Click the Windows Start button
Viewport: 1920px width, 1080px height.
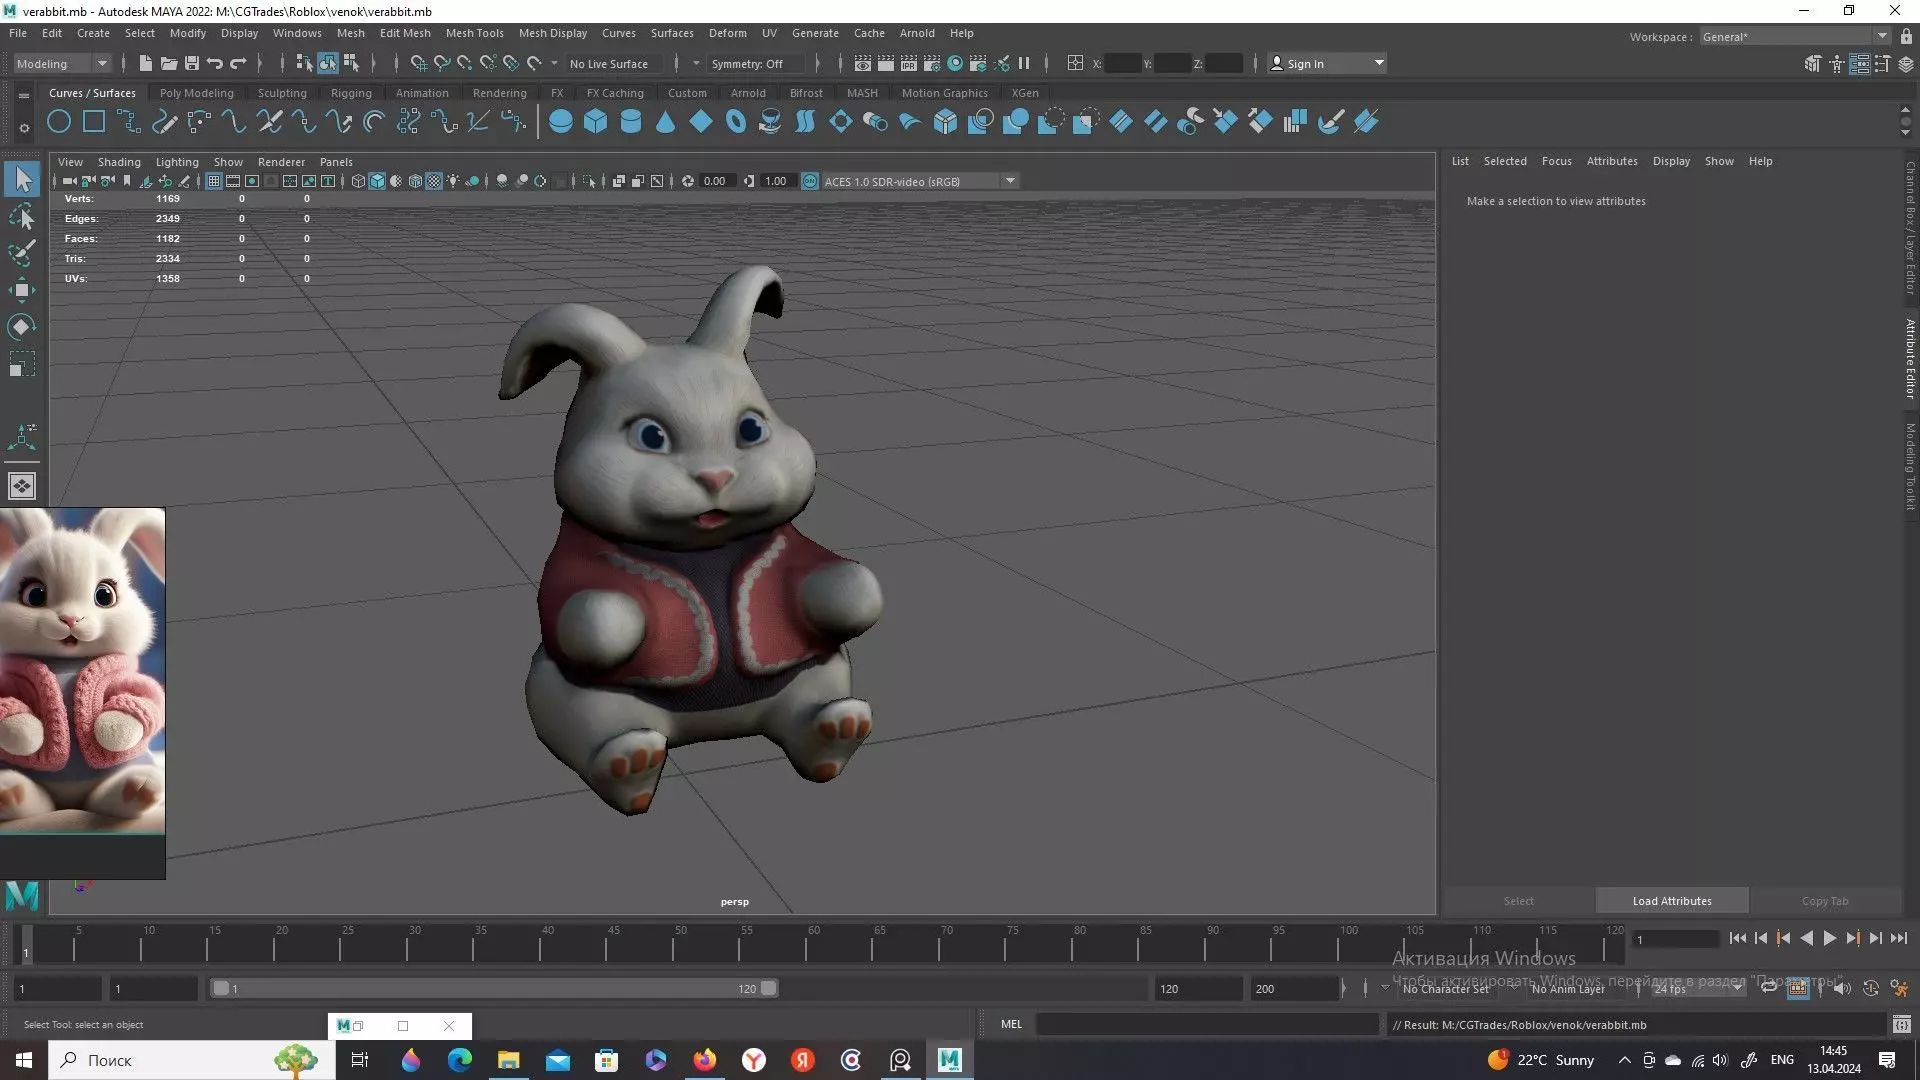(24, 1060)
